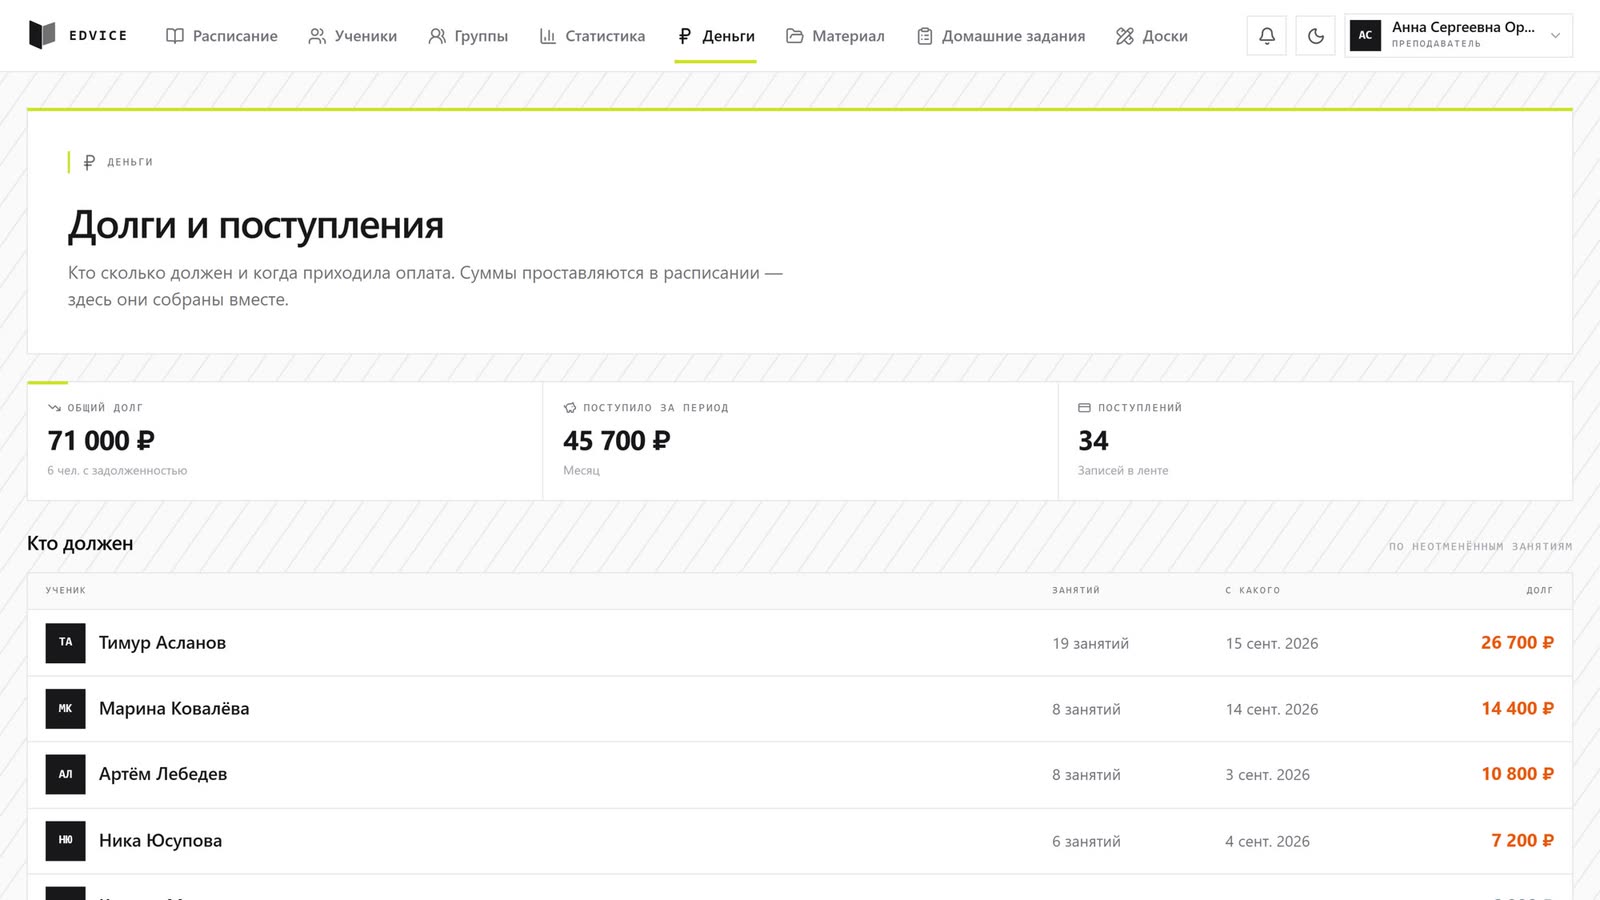Open notifications bell icon
1600x900 pixels.
click(1267, 36)
